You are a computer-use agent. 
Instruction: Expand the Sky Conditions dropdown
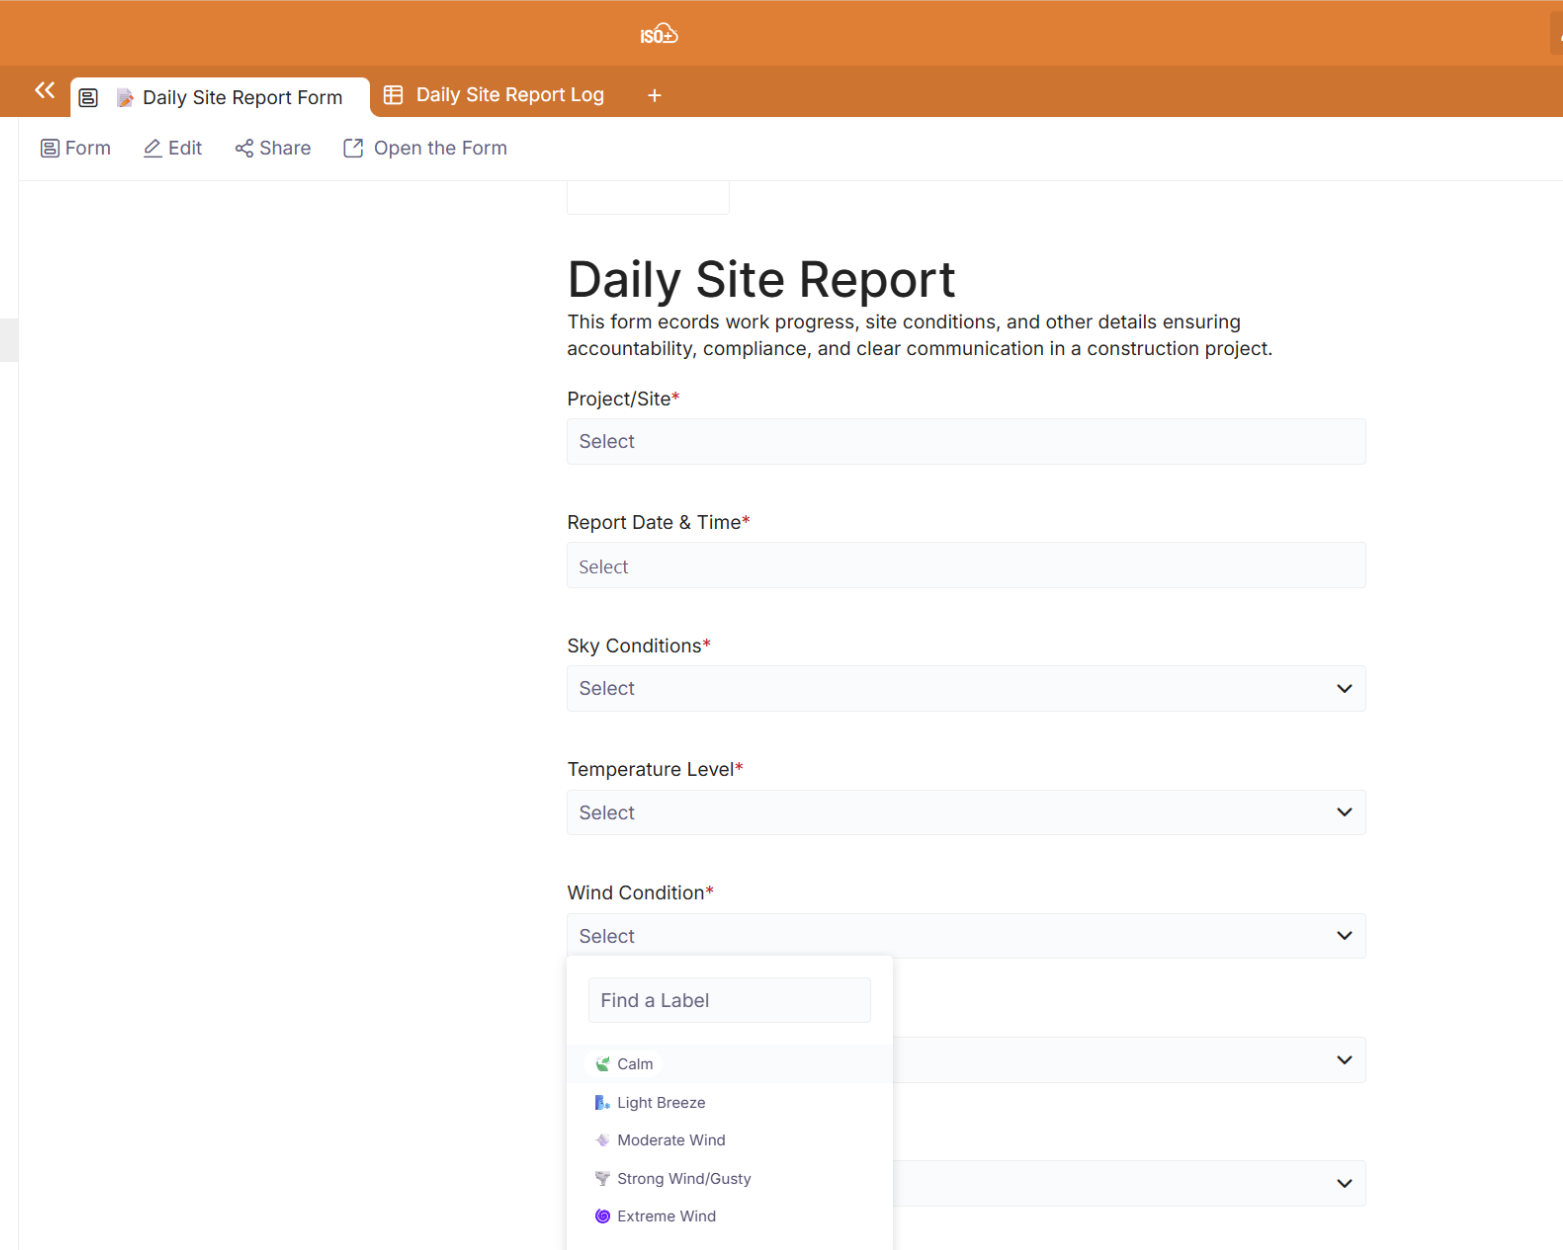click(965, 689)
